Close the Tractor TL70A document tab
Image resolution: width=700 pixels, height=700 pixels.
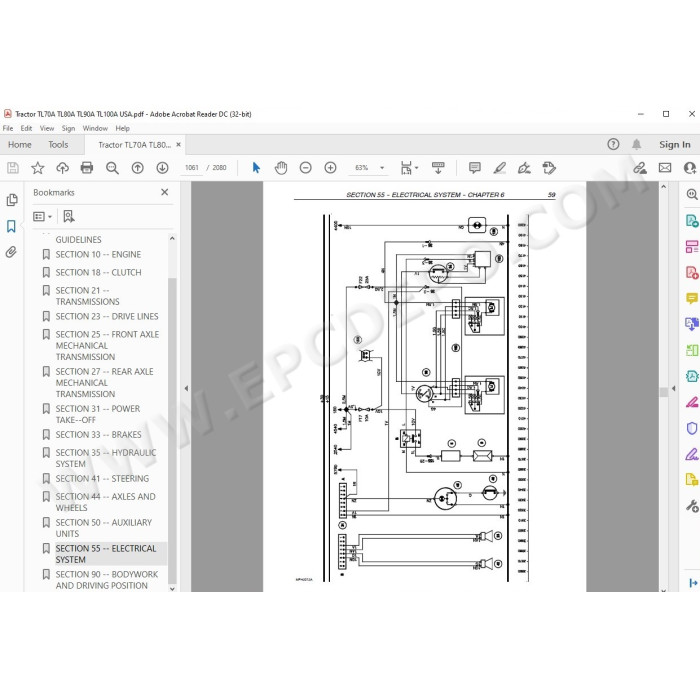coord(179,145)
